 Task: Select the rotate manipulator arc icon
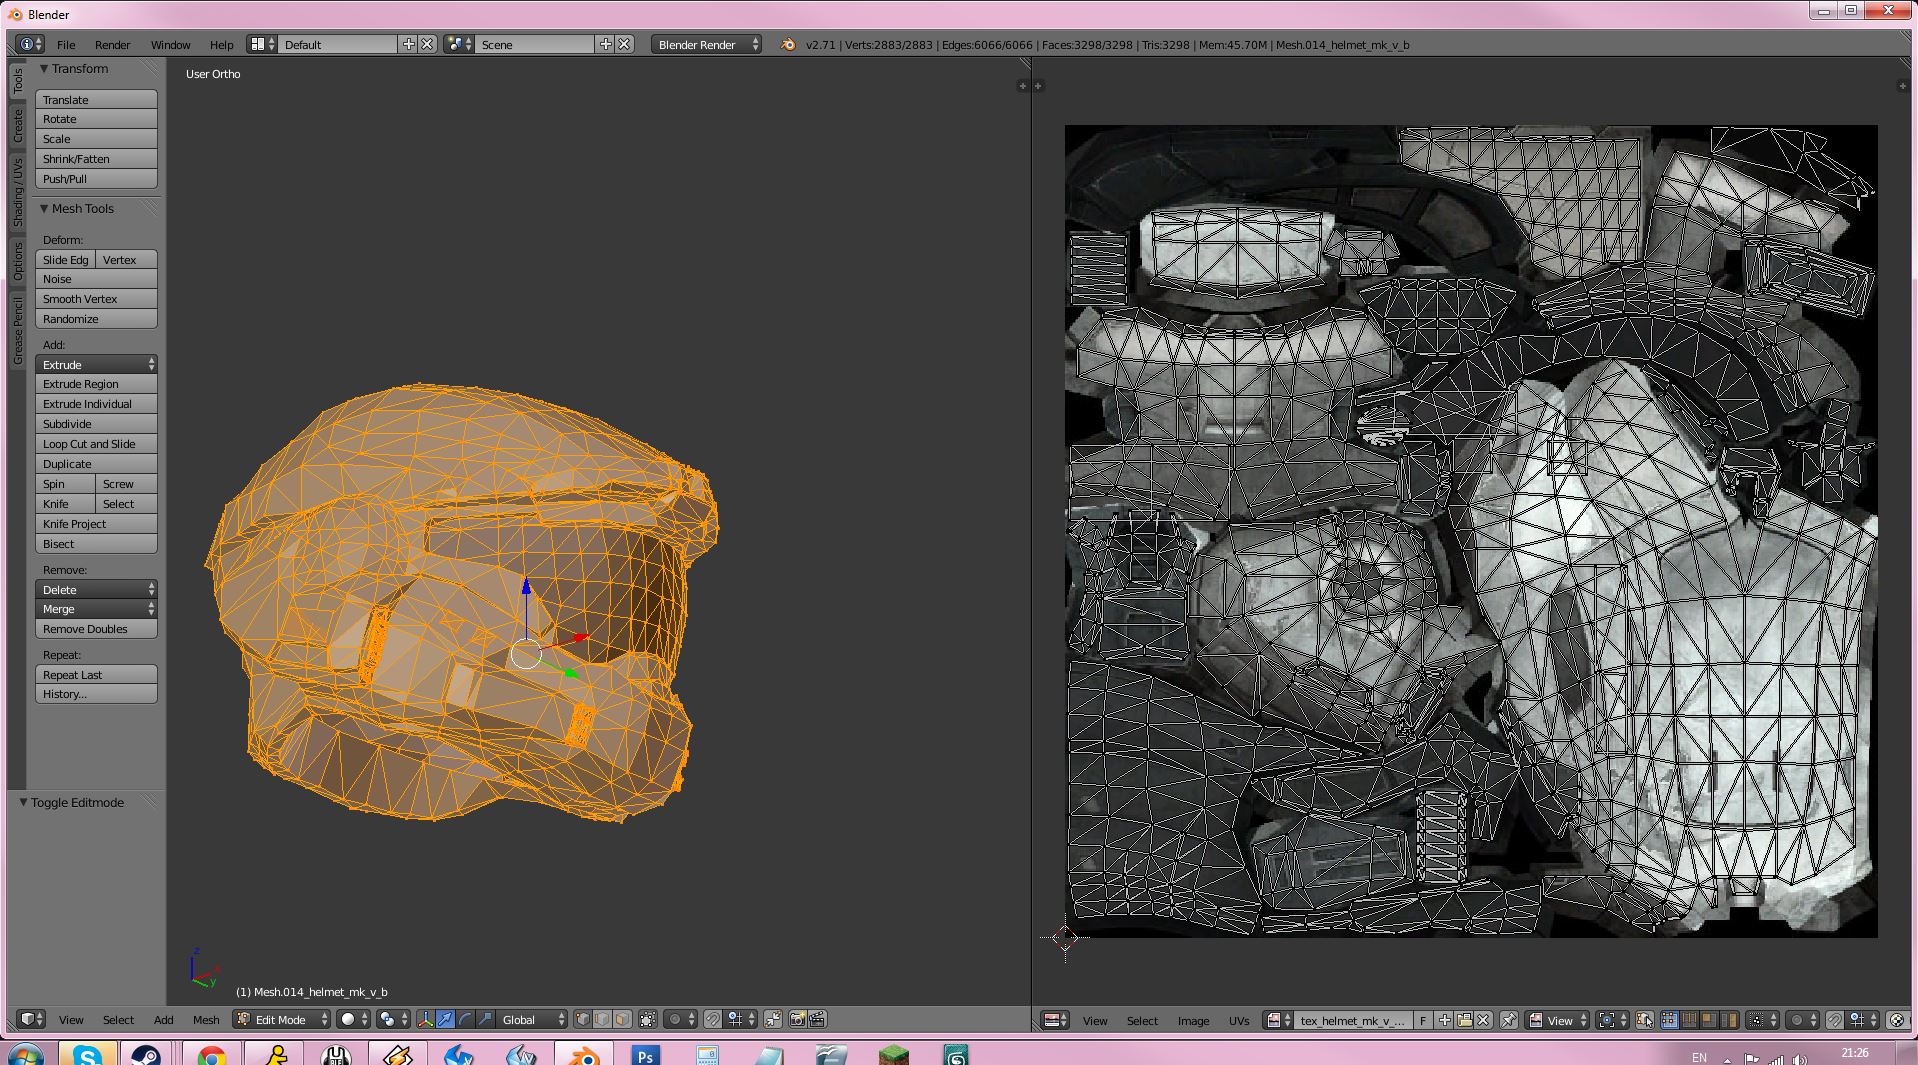tap(465, 1019)
